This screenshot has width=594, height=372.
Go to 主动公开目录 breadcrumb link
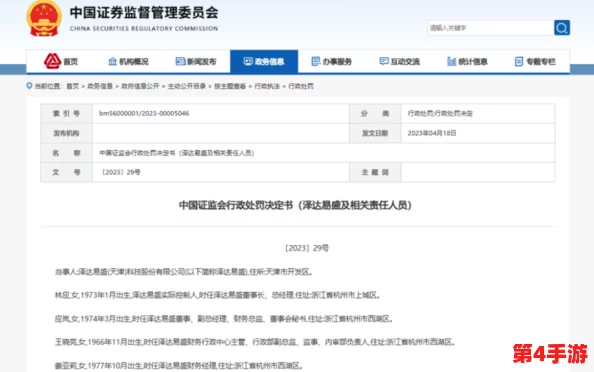click(x=187, y=86)
